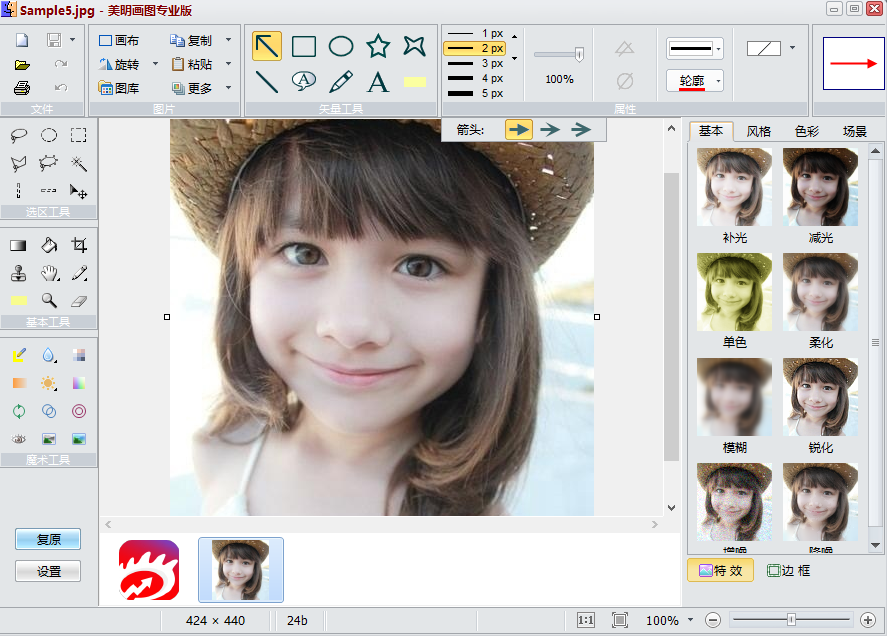This screenshot has width=887, height=636.
Task: Open the 边框 border tab
Action: pos(788,570)
